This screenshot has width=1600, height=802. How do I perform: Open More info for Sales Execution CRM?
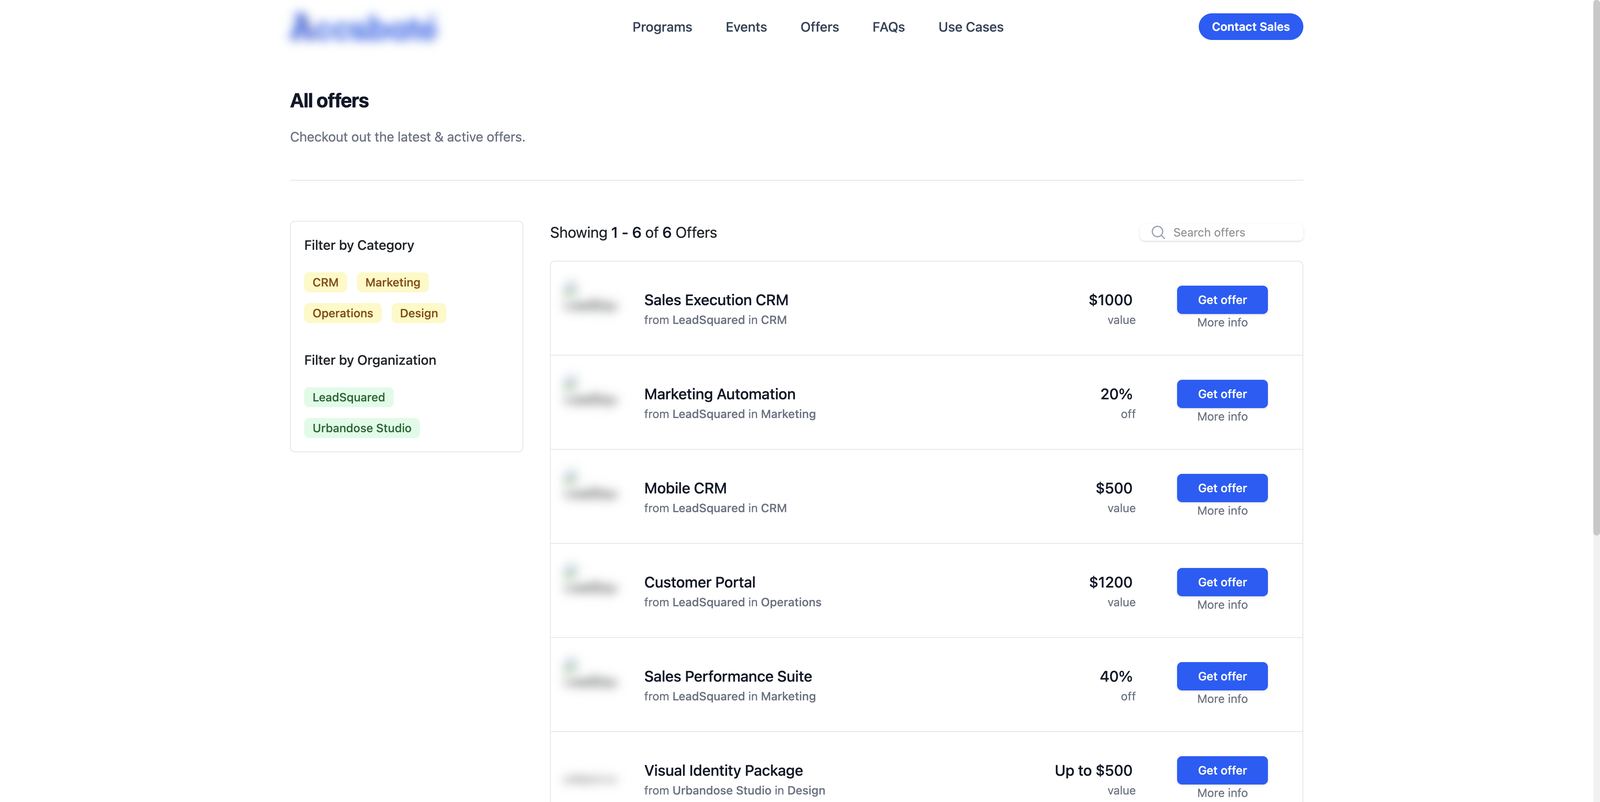[x=1222, y=323]
